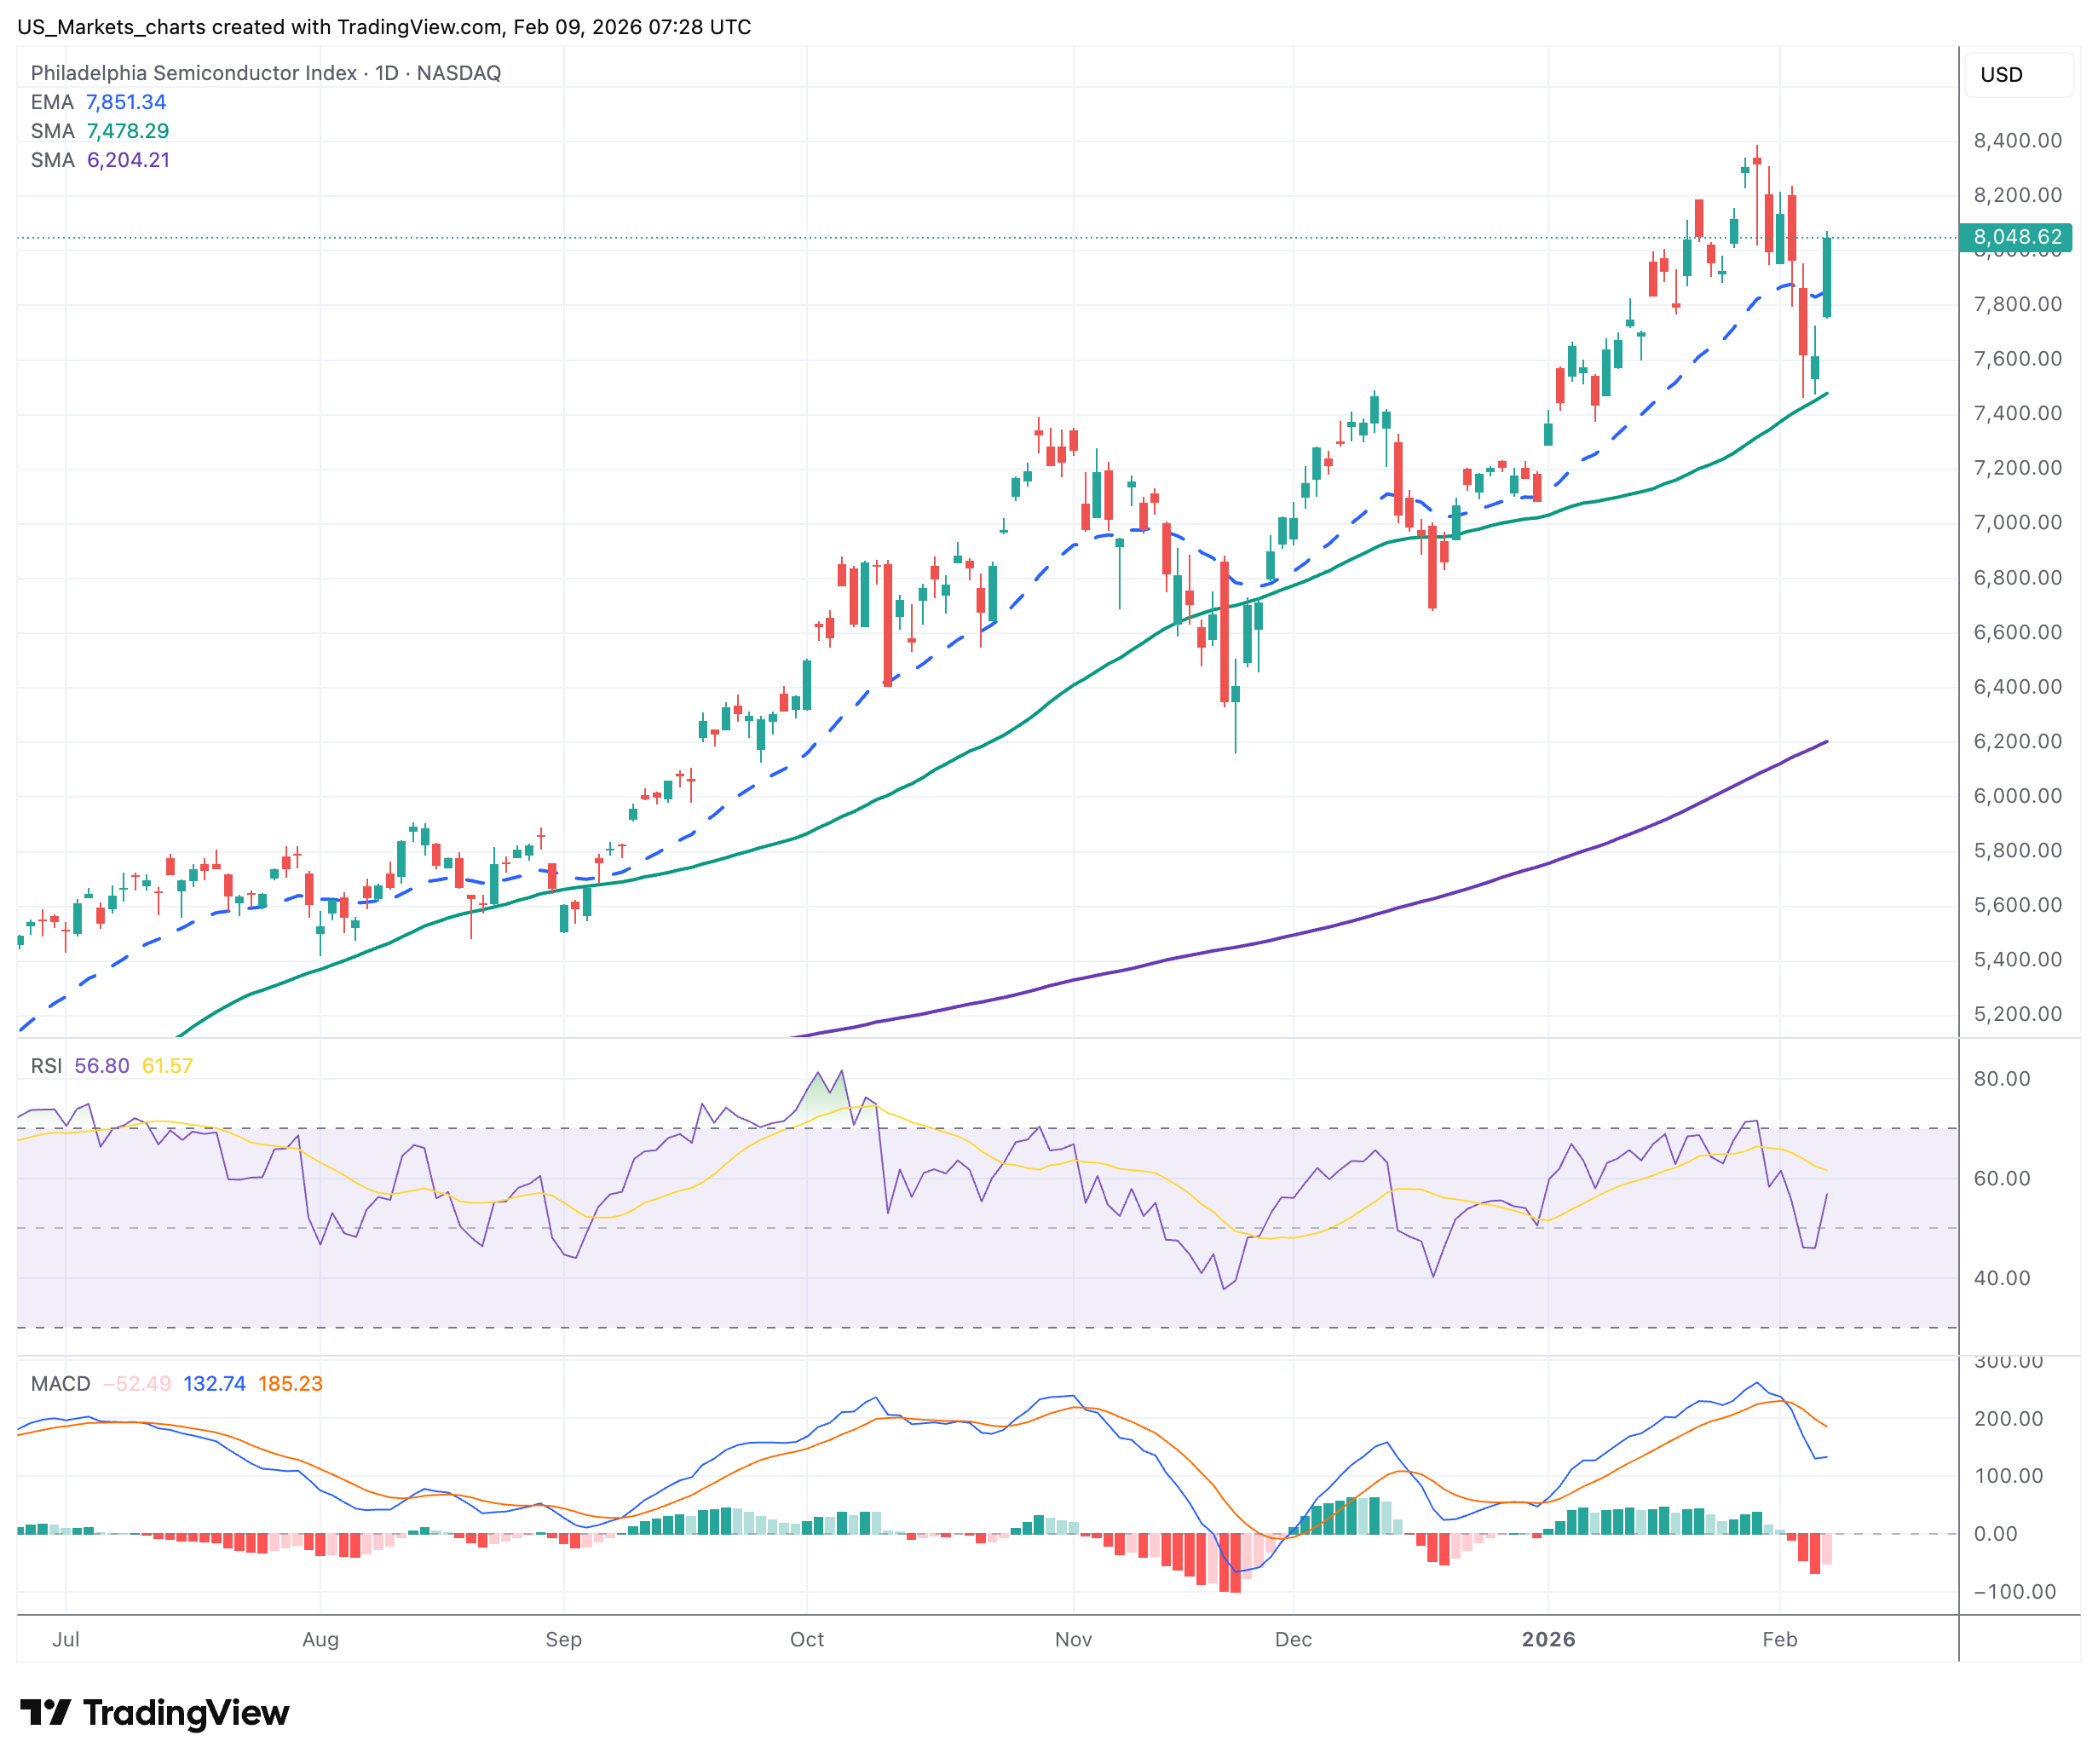The height and width of the screenshot is (1764, 2098).
Task: Click the Jul label on time axis
Action: click(x=66, y=1640)
